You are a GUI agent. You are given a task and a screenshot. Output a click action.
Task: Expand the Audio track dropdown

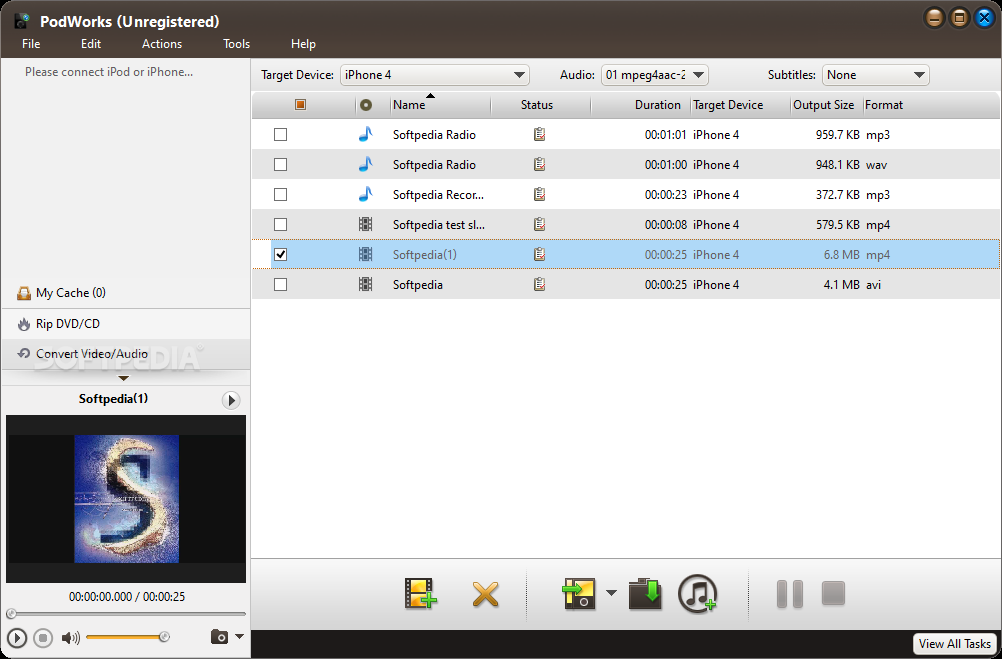(654, 75)
